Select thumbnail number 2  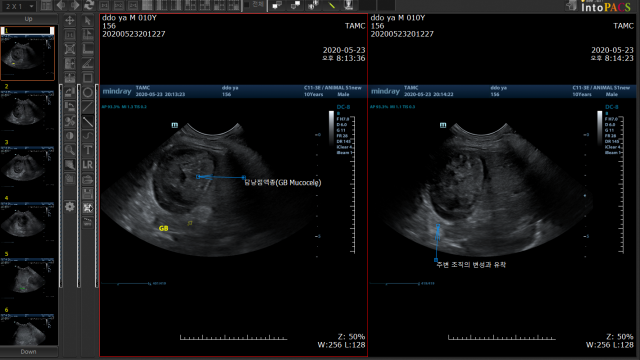(28, 109)
